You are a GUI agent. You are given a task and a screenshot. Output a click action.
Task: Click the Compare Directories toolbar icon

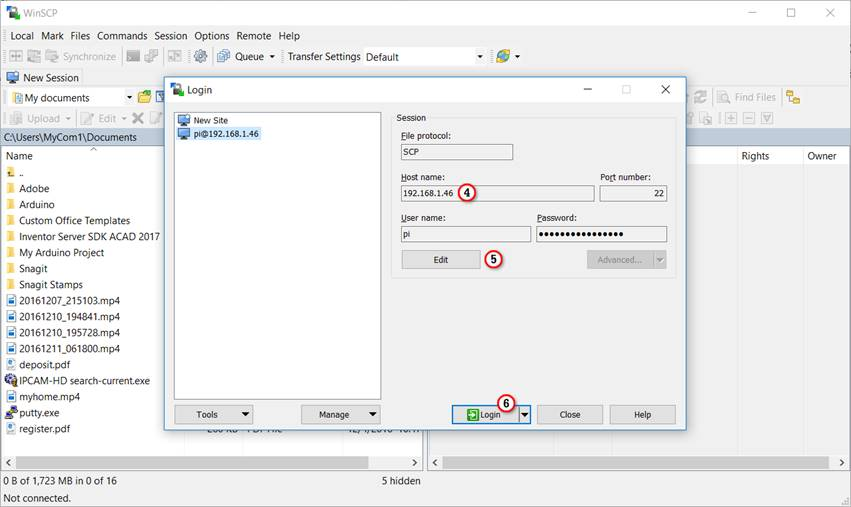pos(16,56)
